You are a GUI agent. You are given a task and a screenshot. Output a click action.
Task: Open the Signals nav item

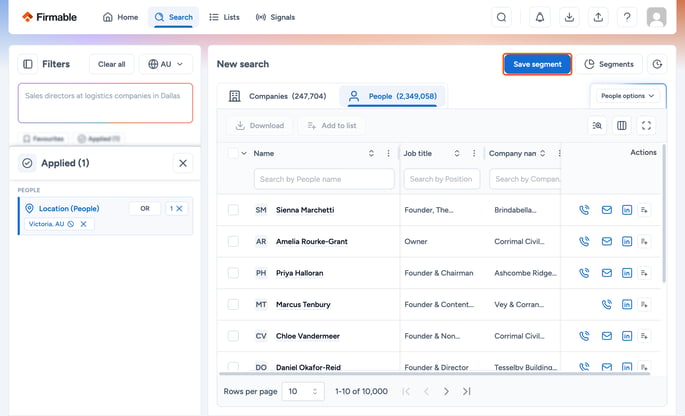click(276, 17)
